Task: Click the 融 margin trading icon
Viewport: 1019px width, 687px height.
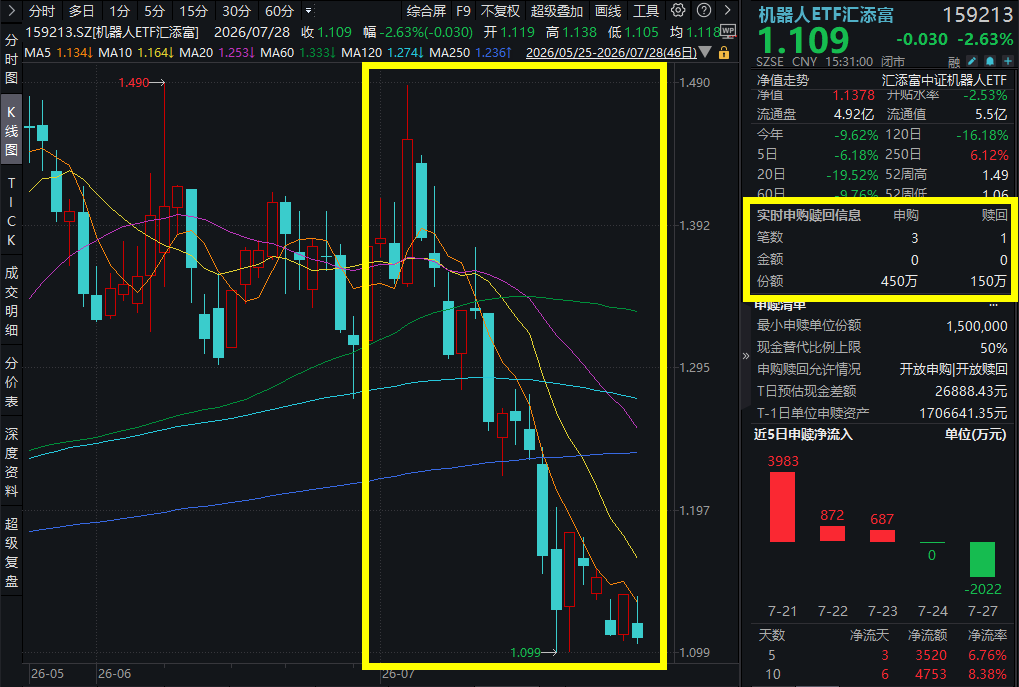Action: pyautogui.click(x=954, y=62)
